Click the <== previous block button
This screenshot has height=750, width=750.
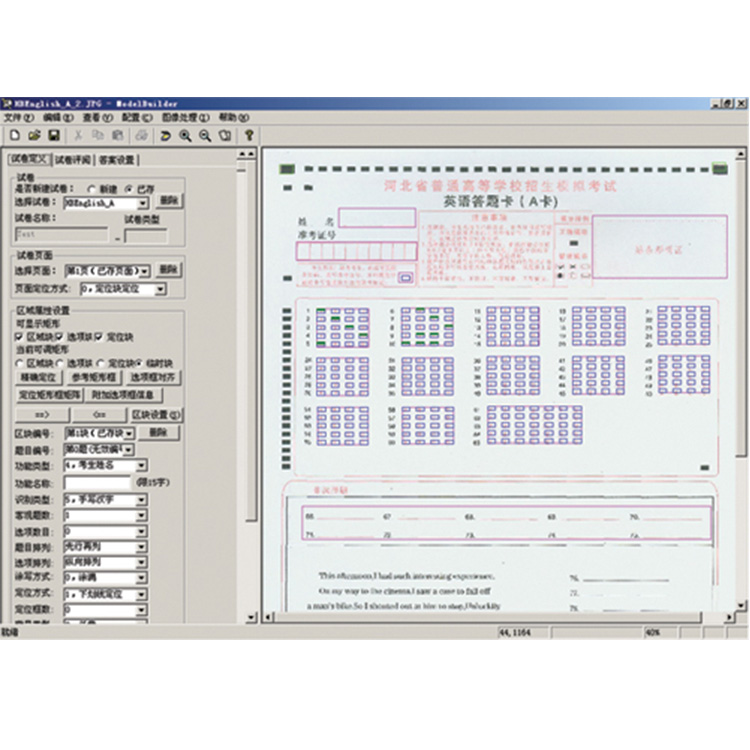click(x=99, y=415)
